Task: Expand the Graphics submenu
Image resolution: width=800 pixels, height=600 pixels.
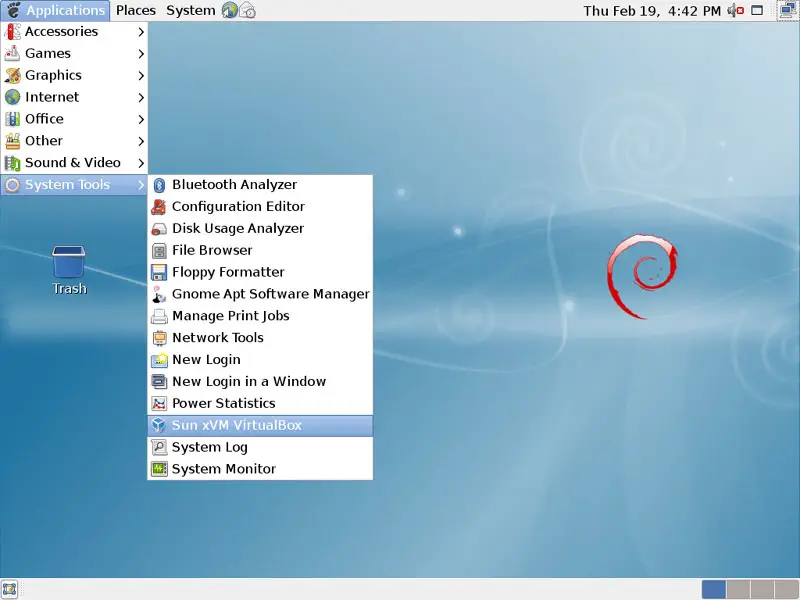Action: click(x=74, y=76)
